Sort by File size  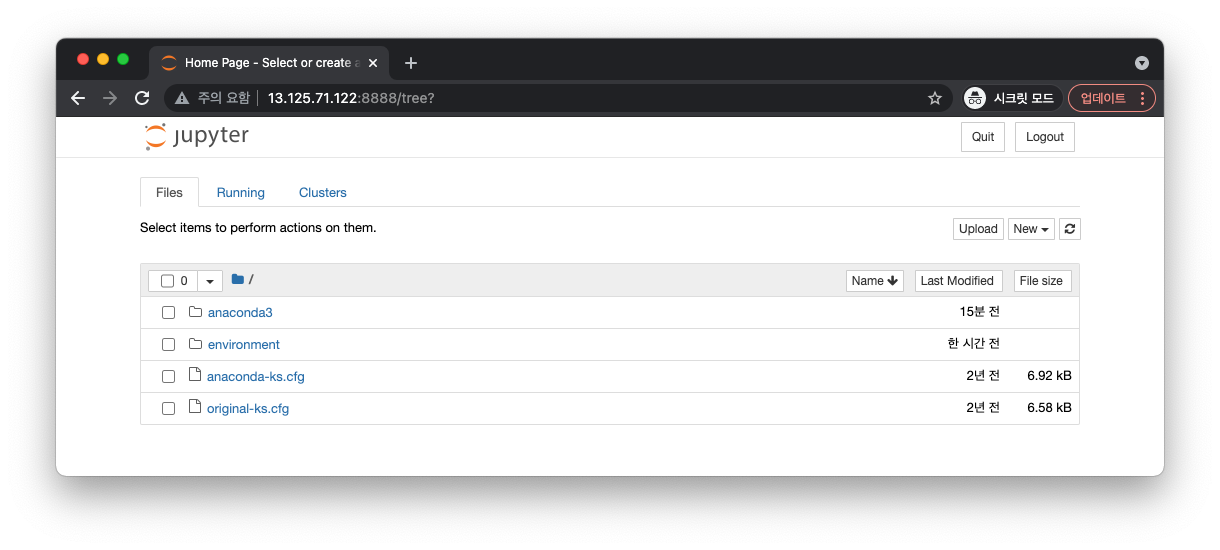[1041, 281]
